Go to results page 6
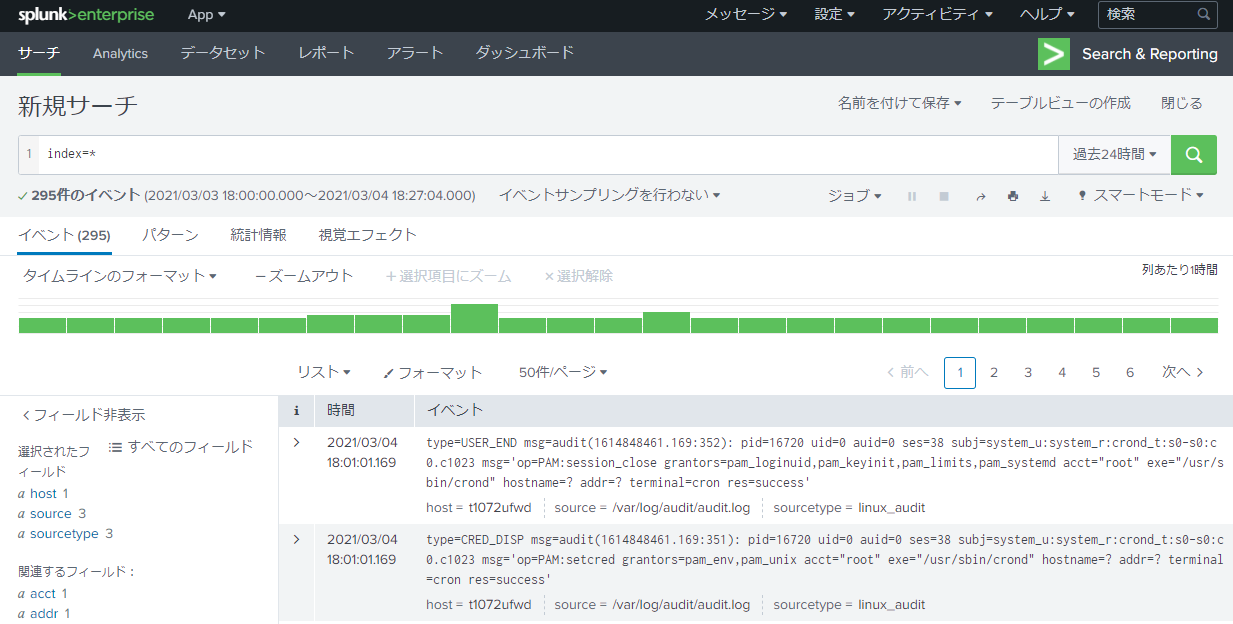Viewport: 1233px width, 624px height. 1130,372
